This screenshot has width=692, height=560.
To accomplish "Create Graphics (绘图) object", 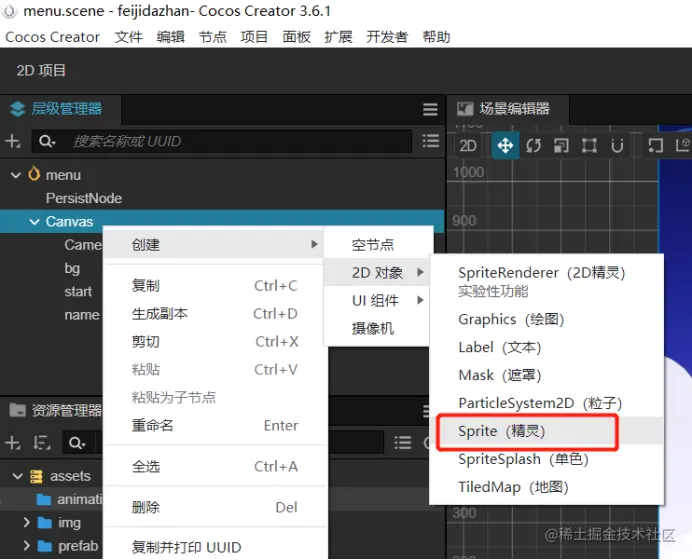I will (x=546, y=319).
